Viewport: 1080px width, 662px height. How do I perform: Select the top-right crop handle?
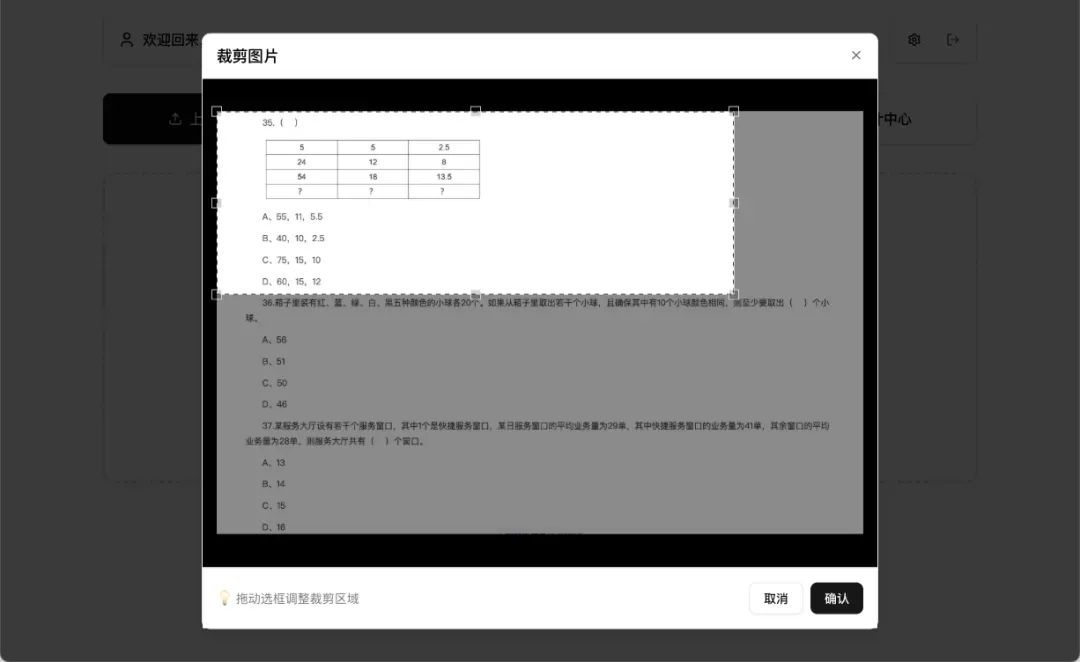click(x=734, y=111)
